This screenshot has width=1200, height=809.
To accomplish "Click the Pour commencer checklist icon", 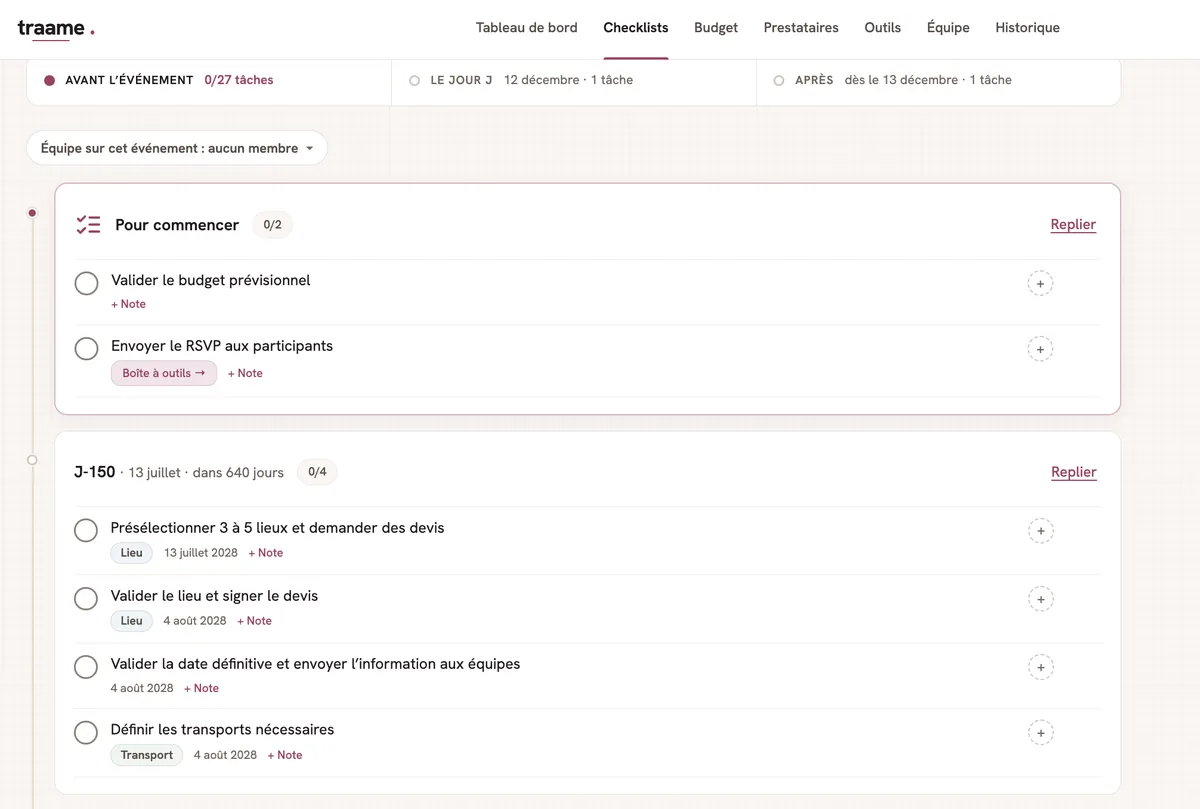I will [x=88, y=225].
